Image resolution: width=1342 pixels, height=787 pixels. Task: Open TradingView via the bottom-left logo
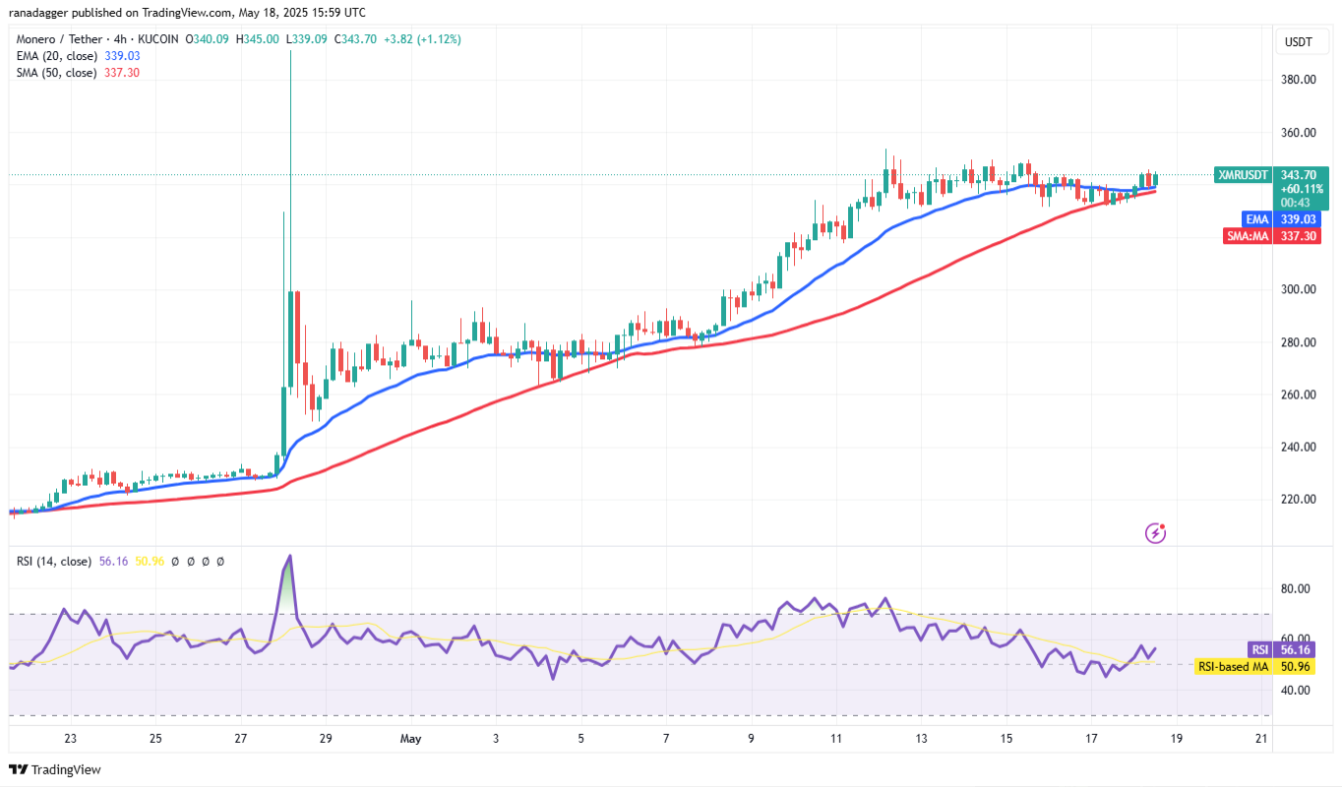(53, 771)
